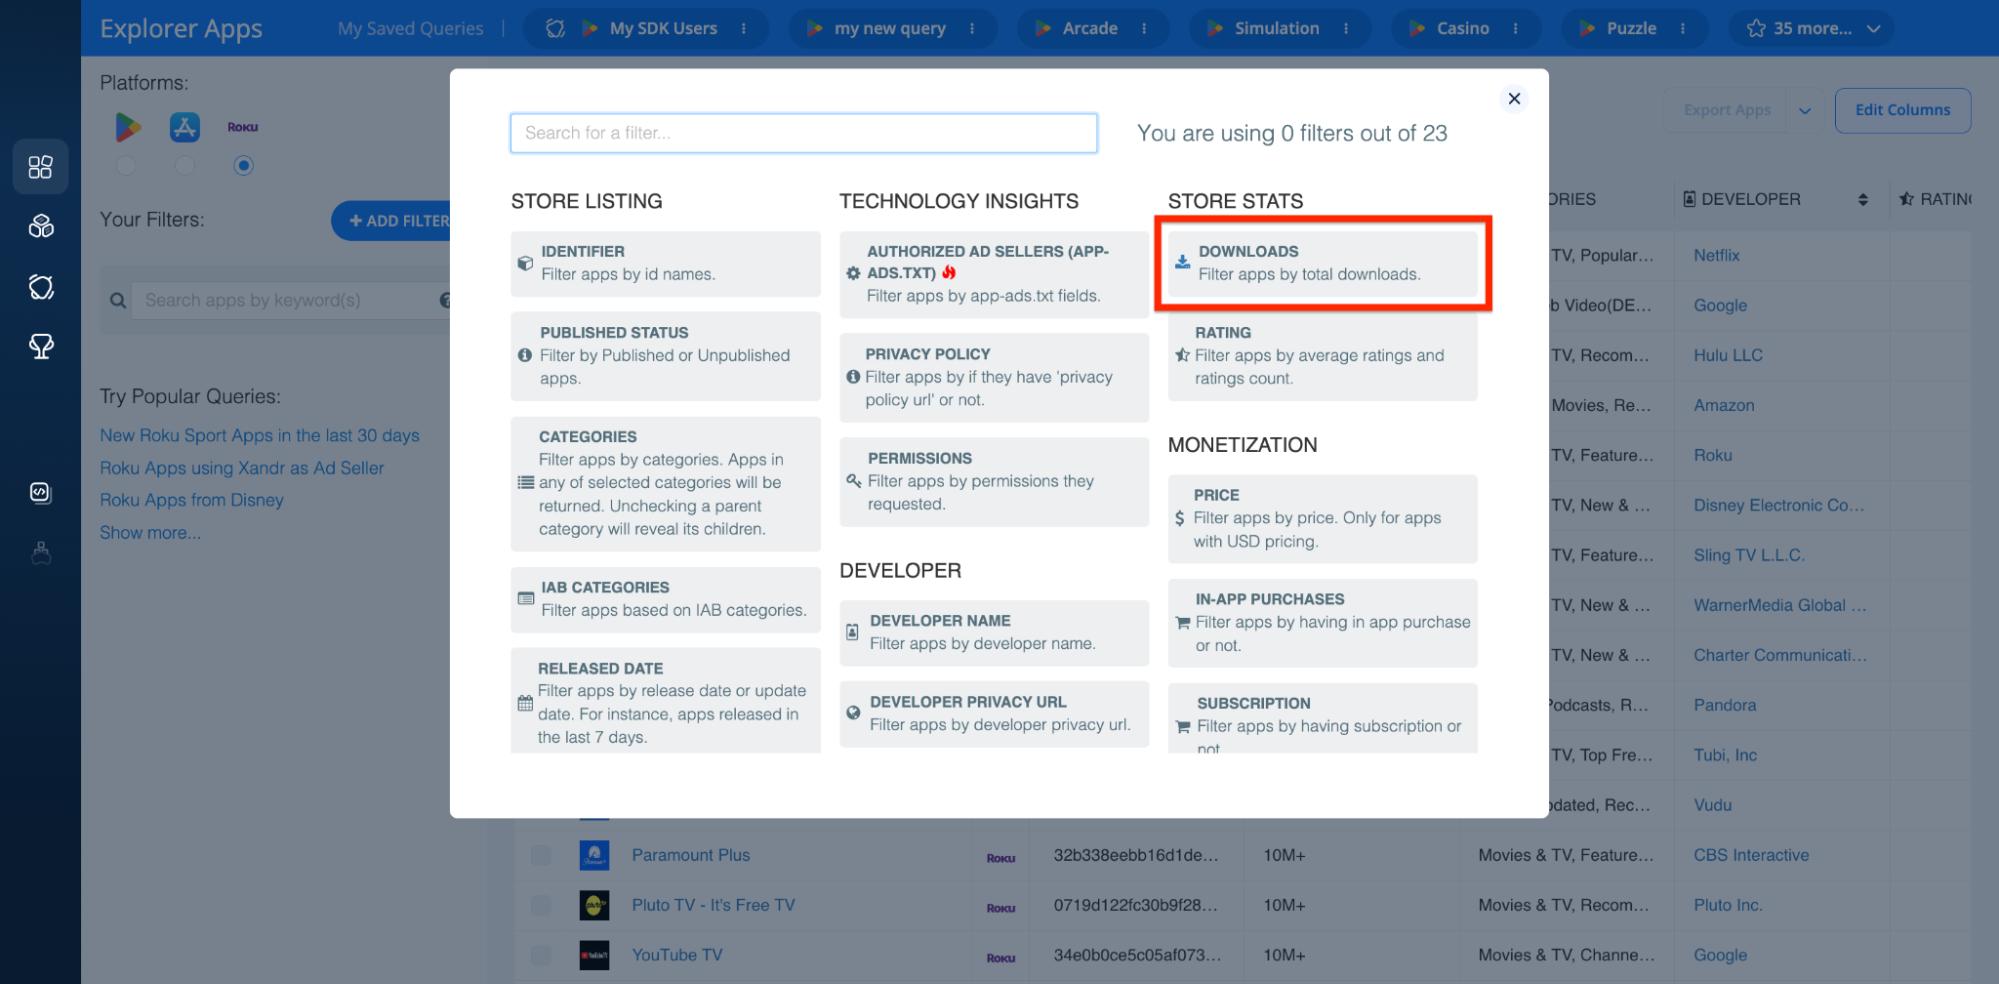Click the Export Apps button
This screenshot has width=1999, height=984.
tap(1727, 110)
